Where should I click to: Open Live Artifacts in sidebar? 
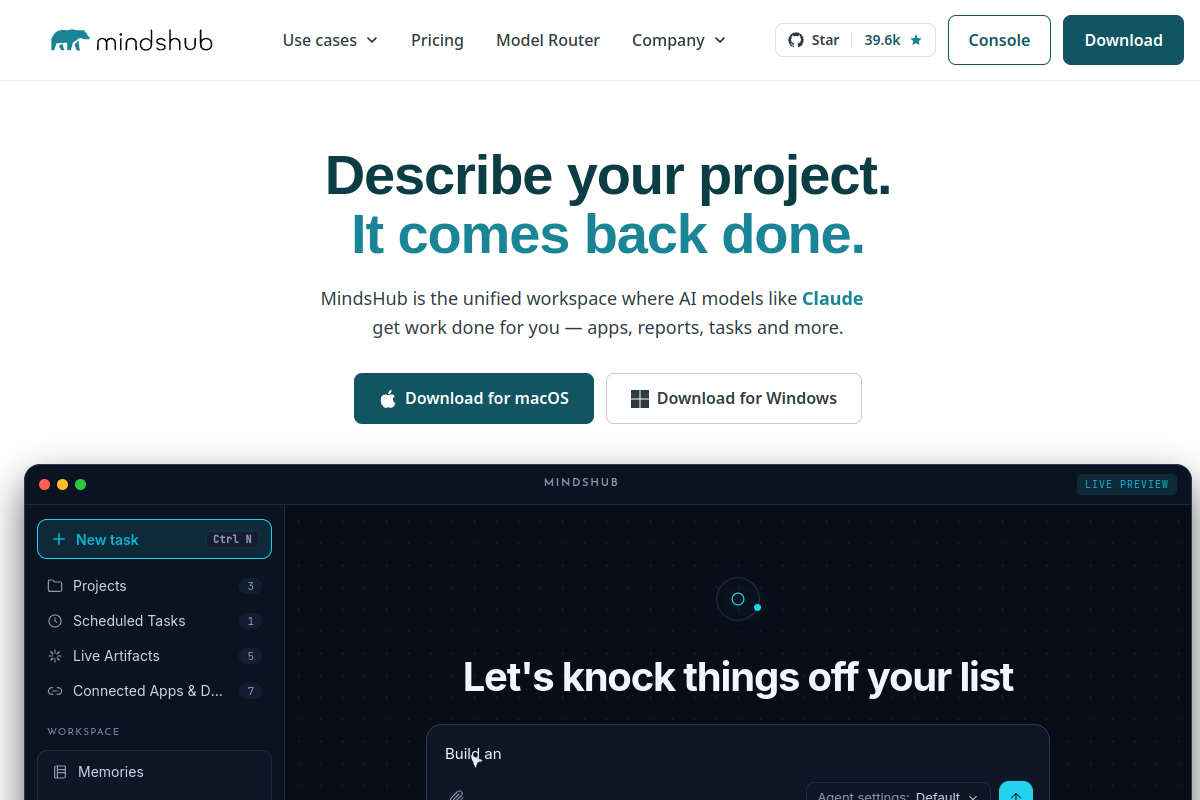(154, 656)
